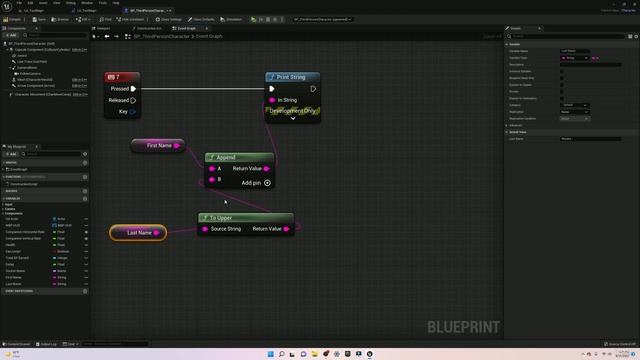Toggle Private checkbox in Details
The image size is (640, 360).
pos(562,91)
